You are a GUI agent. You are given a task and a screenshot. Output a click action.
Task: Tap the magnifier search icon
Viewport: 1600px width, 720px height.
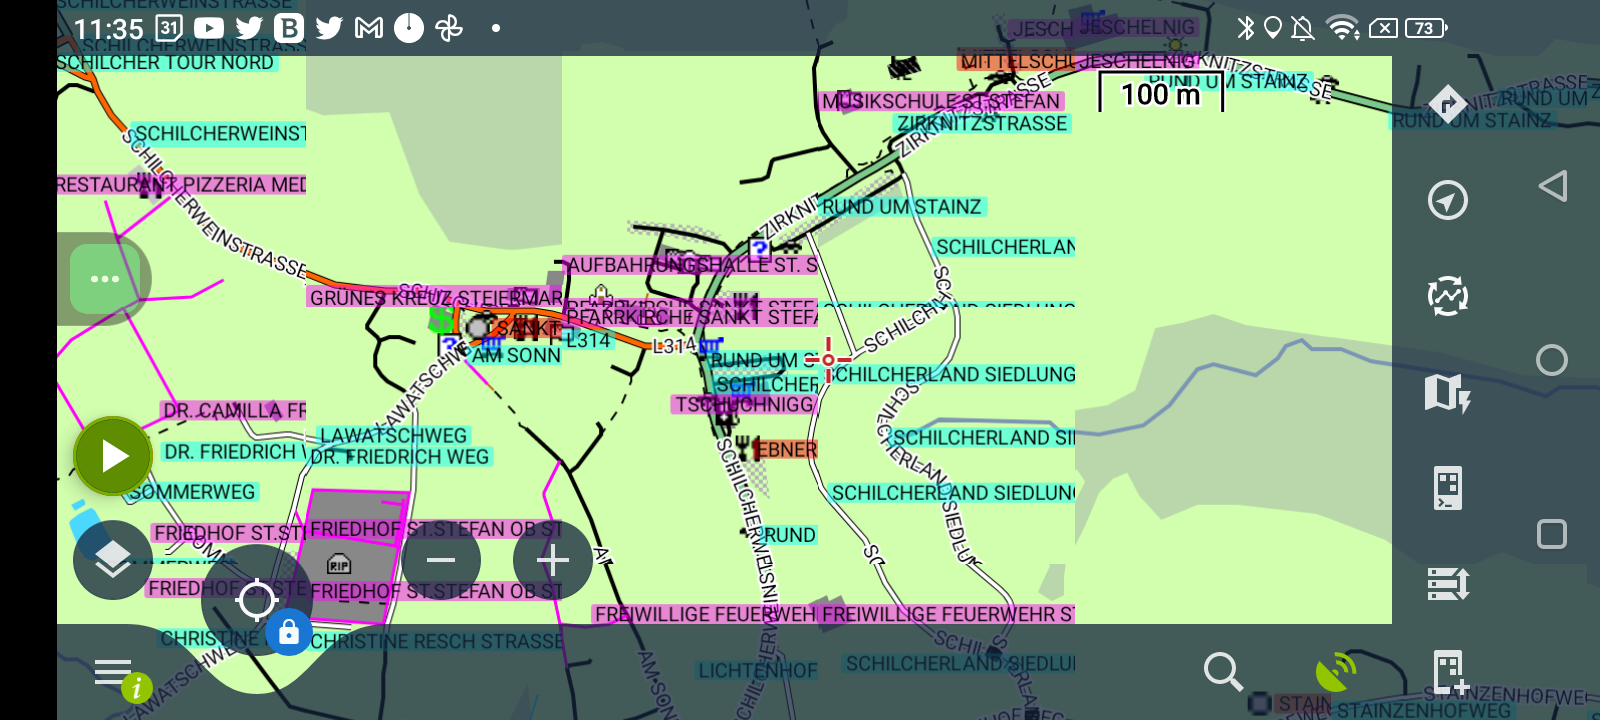click(x=1222, y=672)
